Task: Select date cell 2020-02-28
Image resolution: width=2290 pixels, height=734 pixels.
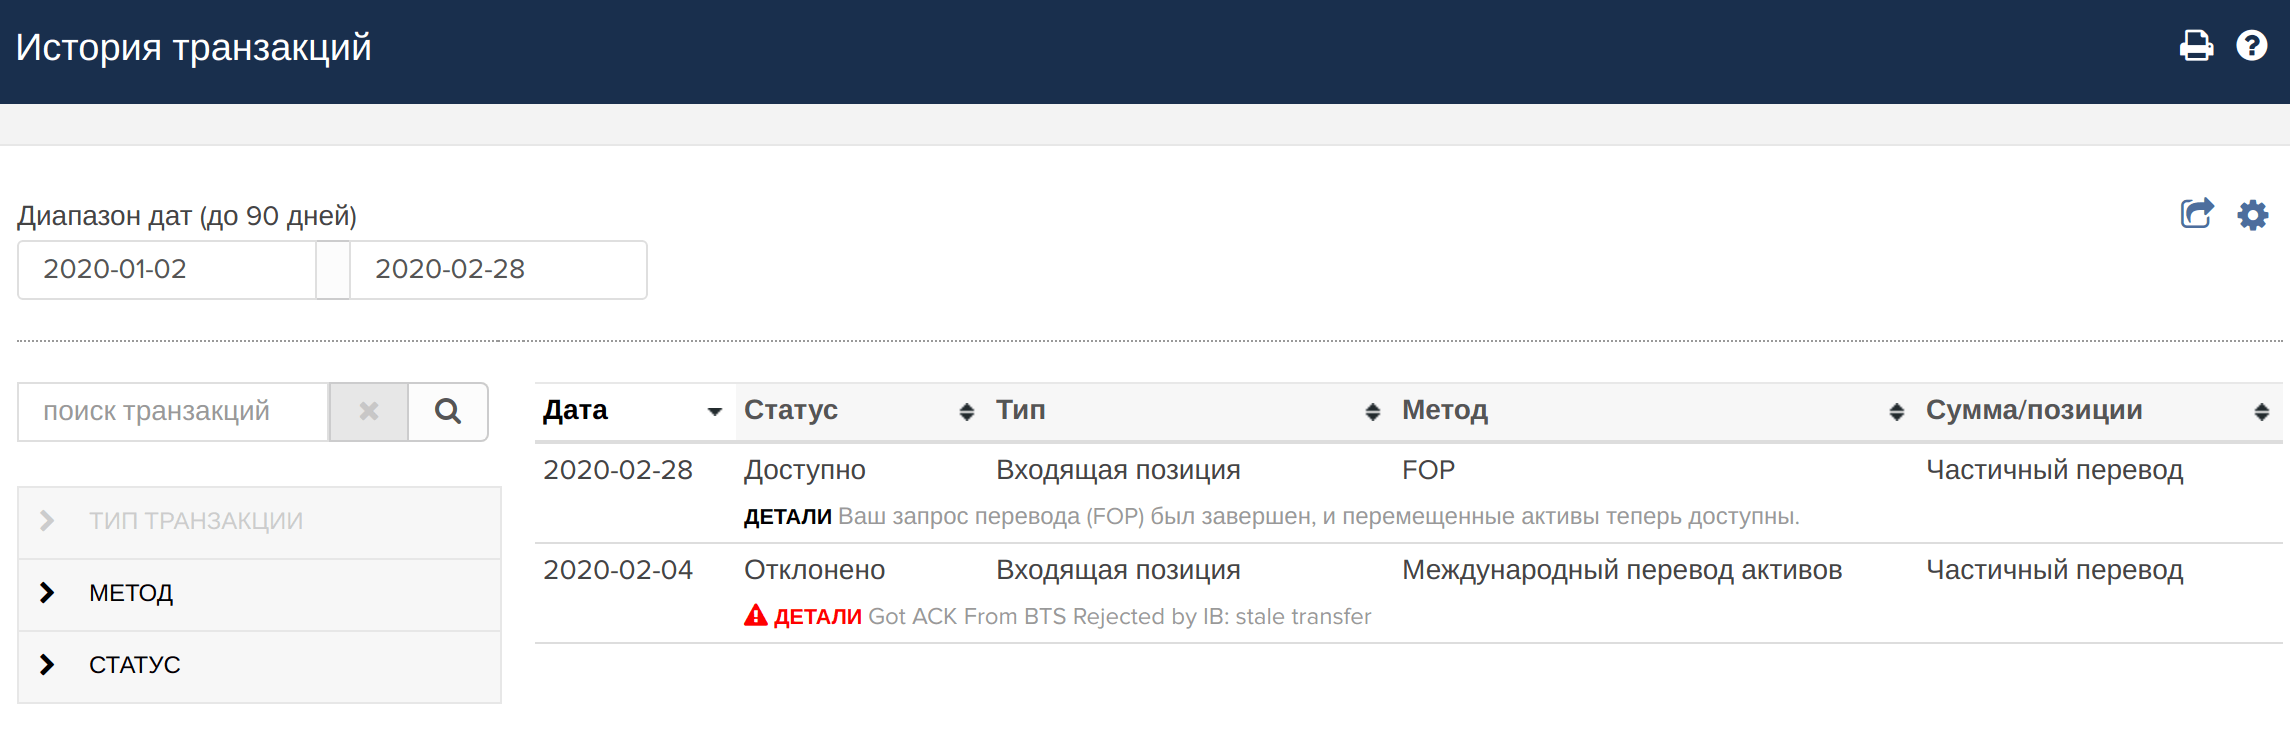Action: tap(618, 470)
